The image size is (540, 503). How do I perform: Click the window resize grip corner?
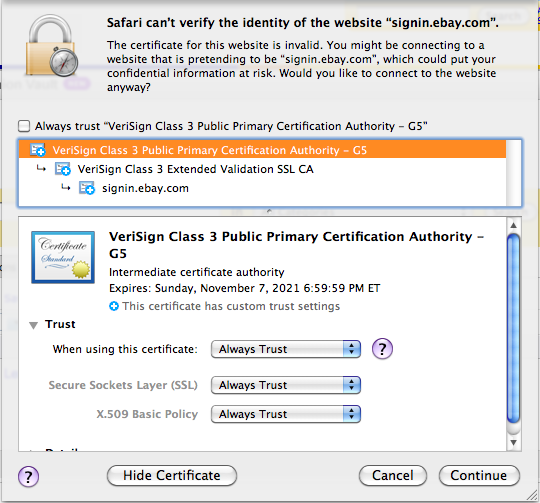click(x=532, y=495)
